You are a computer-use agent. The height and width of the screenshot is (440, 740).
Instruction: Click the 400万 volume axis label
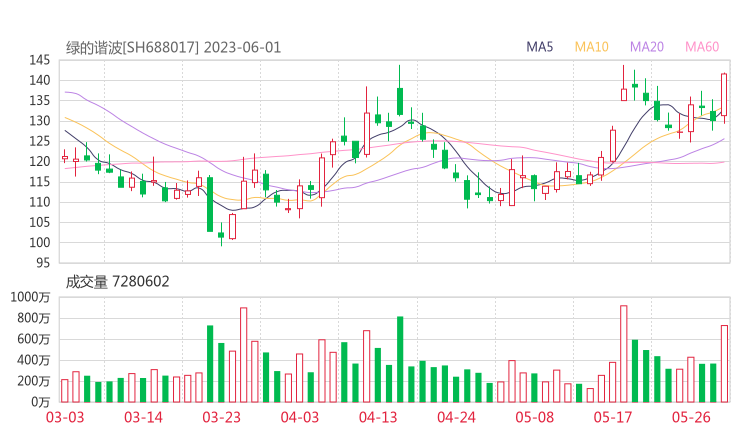(x=33, y=360)
